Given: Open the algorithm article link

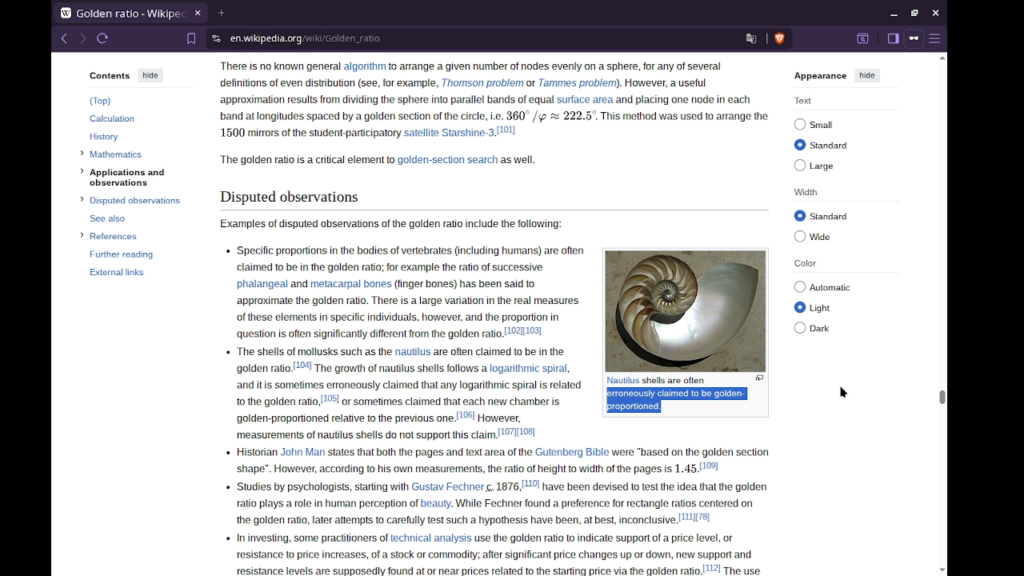Looking at the screenshot, I should click(364, 66).
